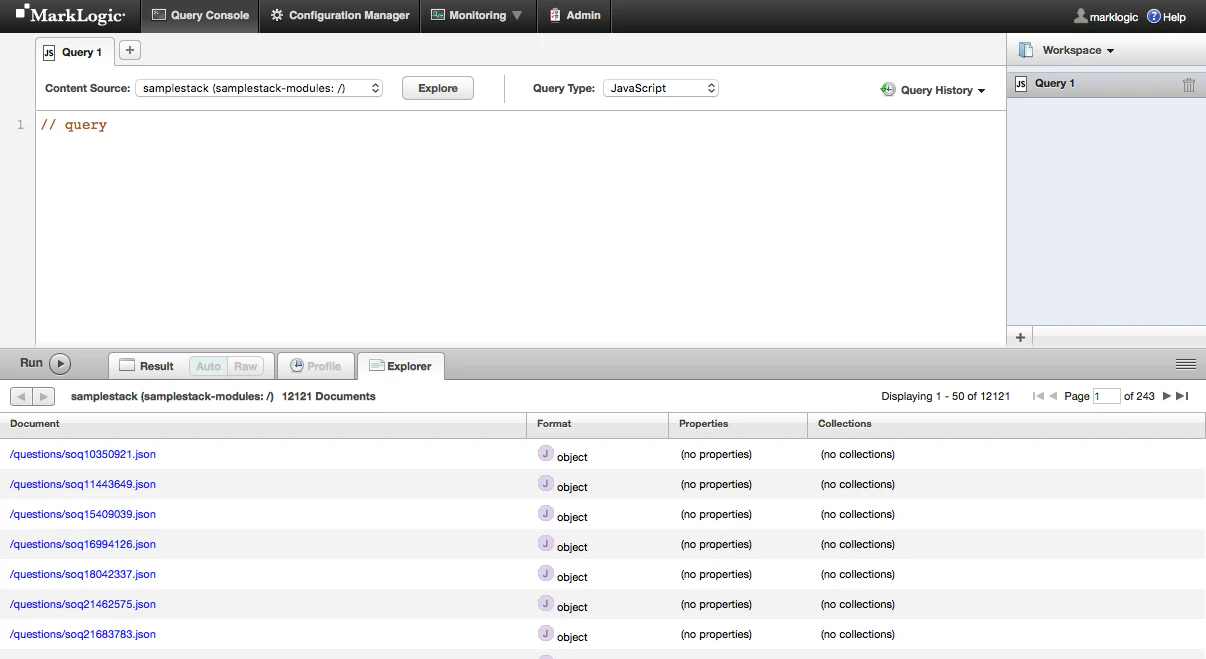Switch to the Admin tab

coord(574,16)
